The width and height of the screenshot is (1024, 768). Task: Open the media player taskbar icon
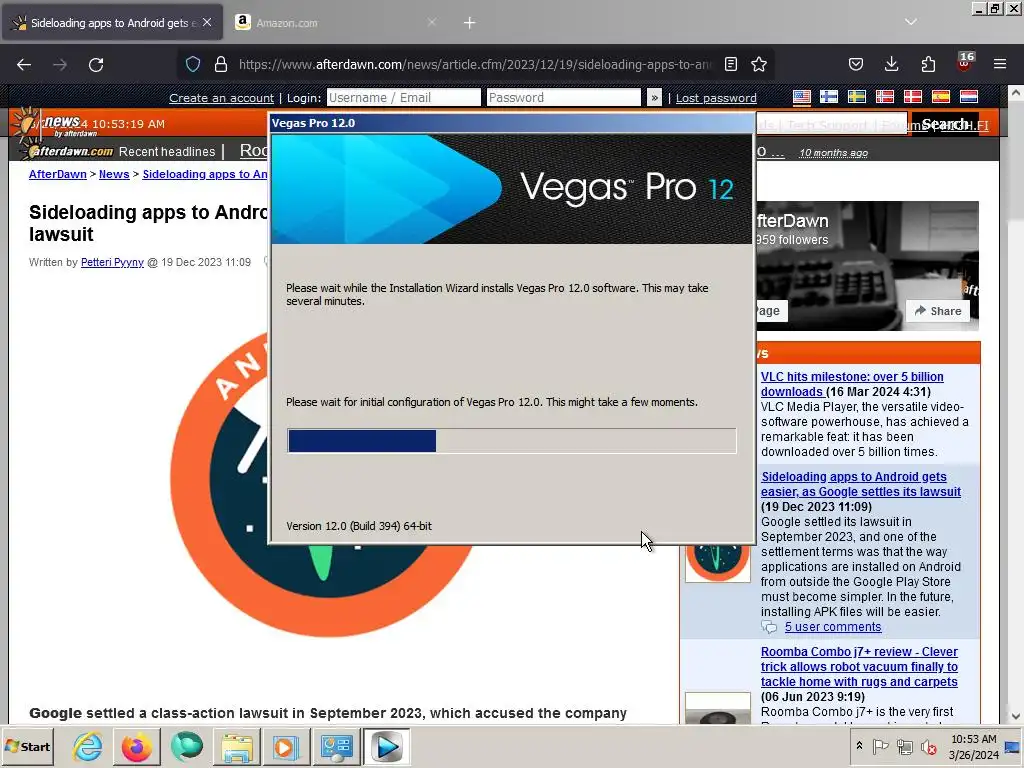(x=285, y=746)
